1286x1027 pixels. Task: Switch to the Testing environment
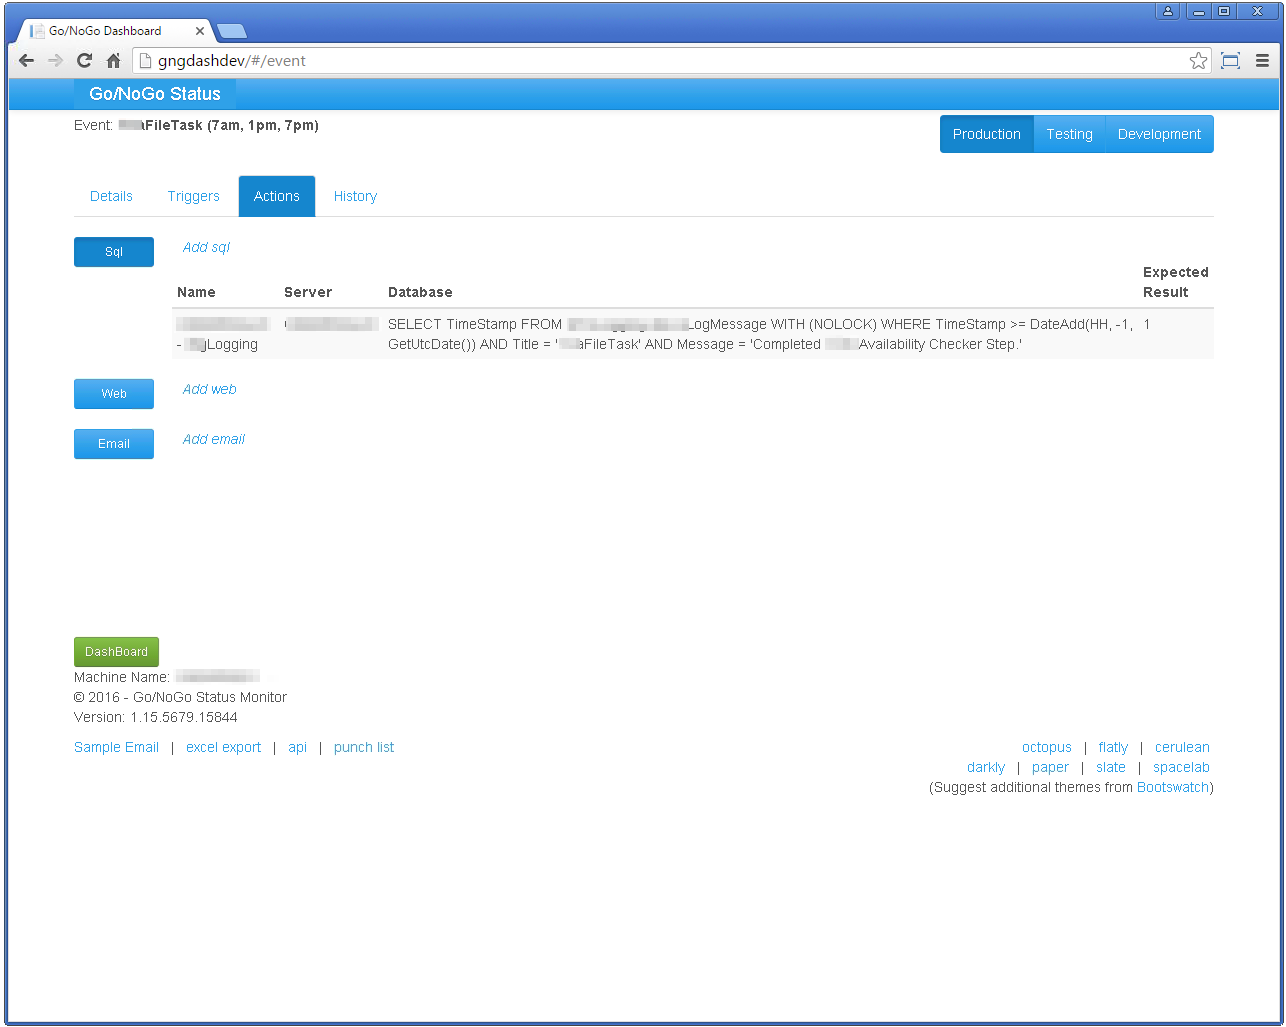click(1069, 134)
